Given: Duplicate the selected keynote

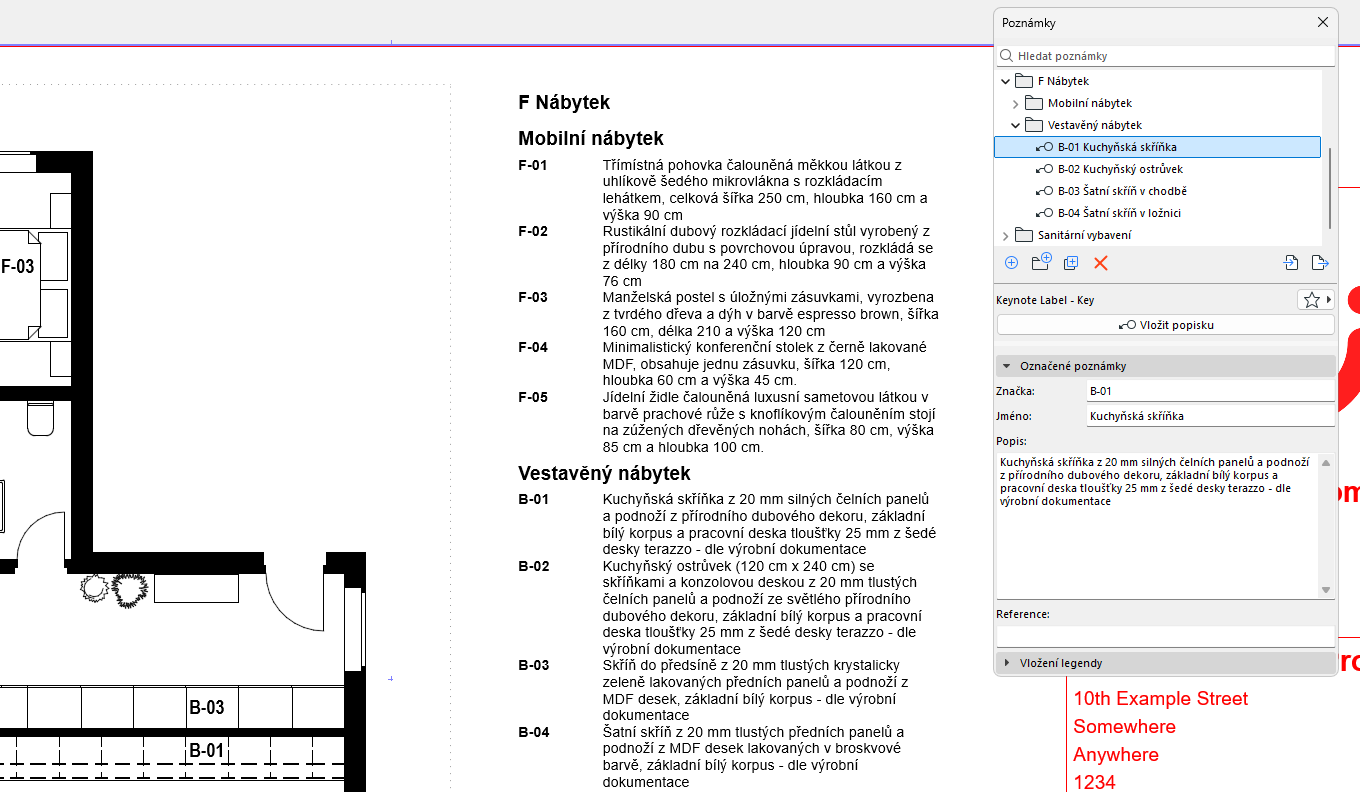Looking at the screenshot, I should point(1071,263).
